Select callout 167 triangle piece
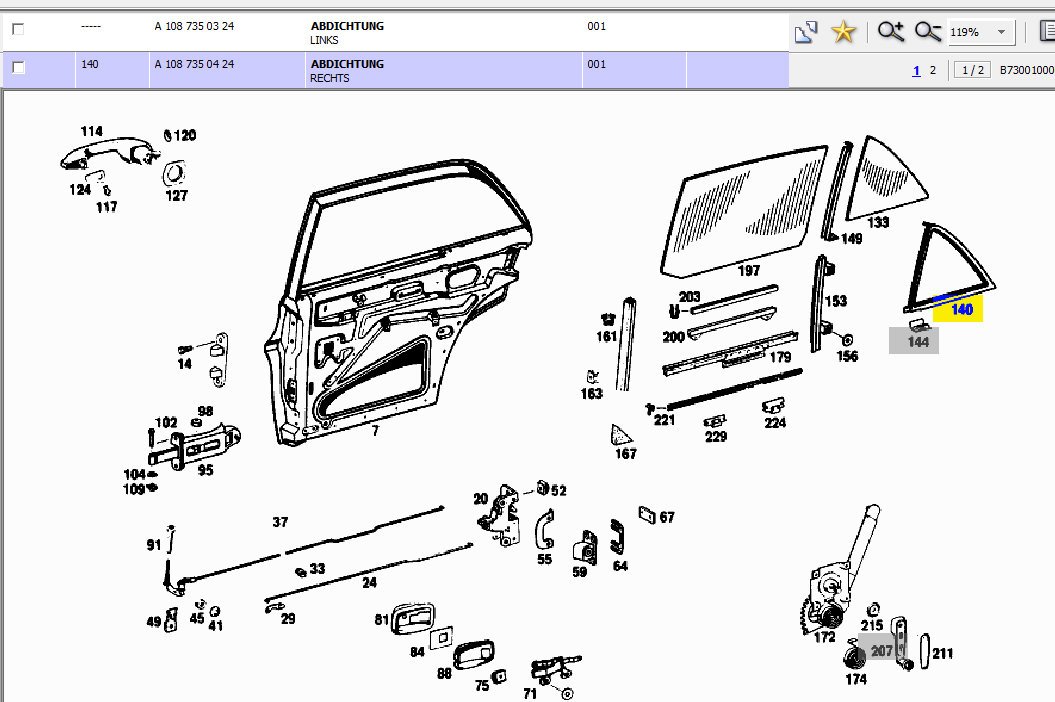Screen dimensions: 1055x702 click(626, 454)
